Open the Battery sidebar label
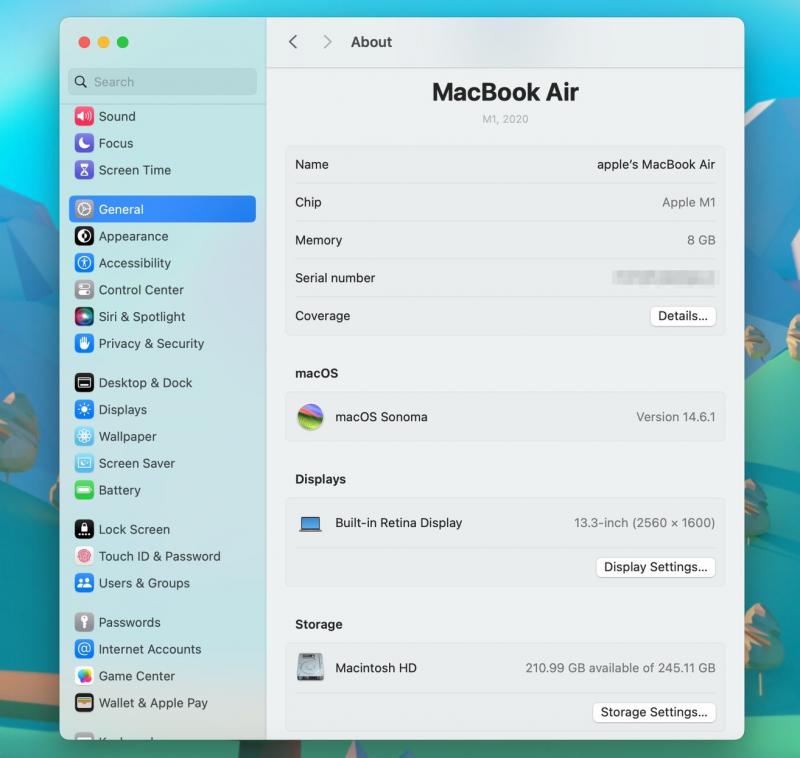 click(119, 490)
